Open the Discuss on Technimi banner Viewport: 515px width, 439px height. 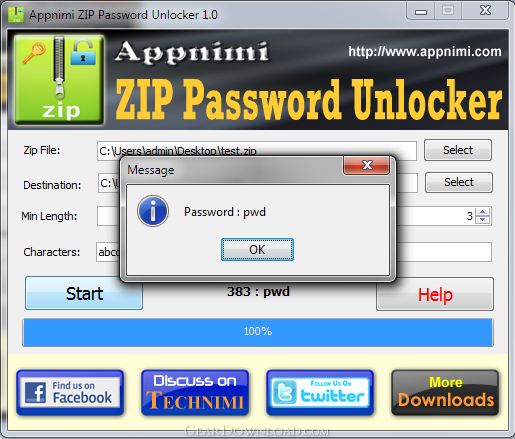pos(195,393)
